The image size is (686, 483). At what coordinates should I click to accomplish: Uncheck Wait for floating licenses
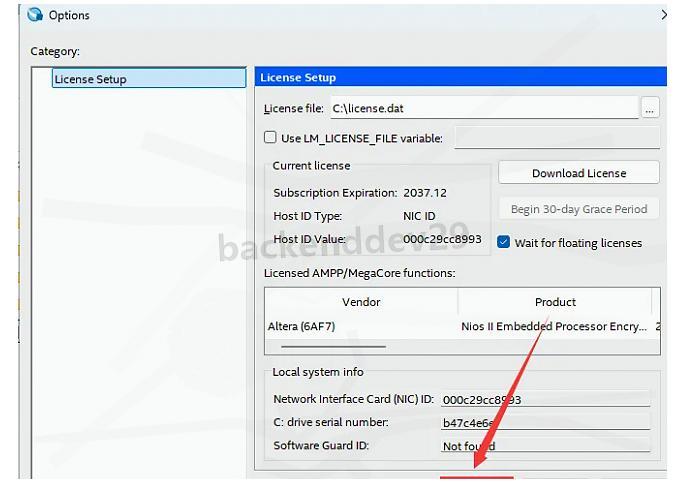(504, 242)
